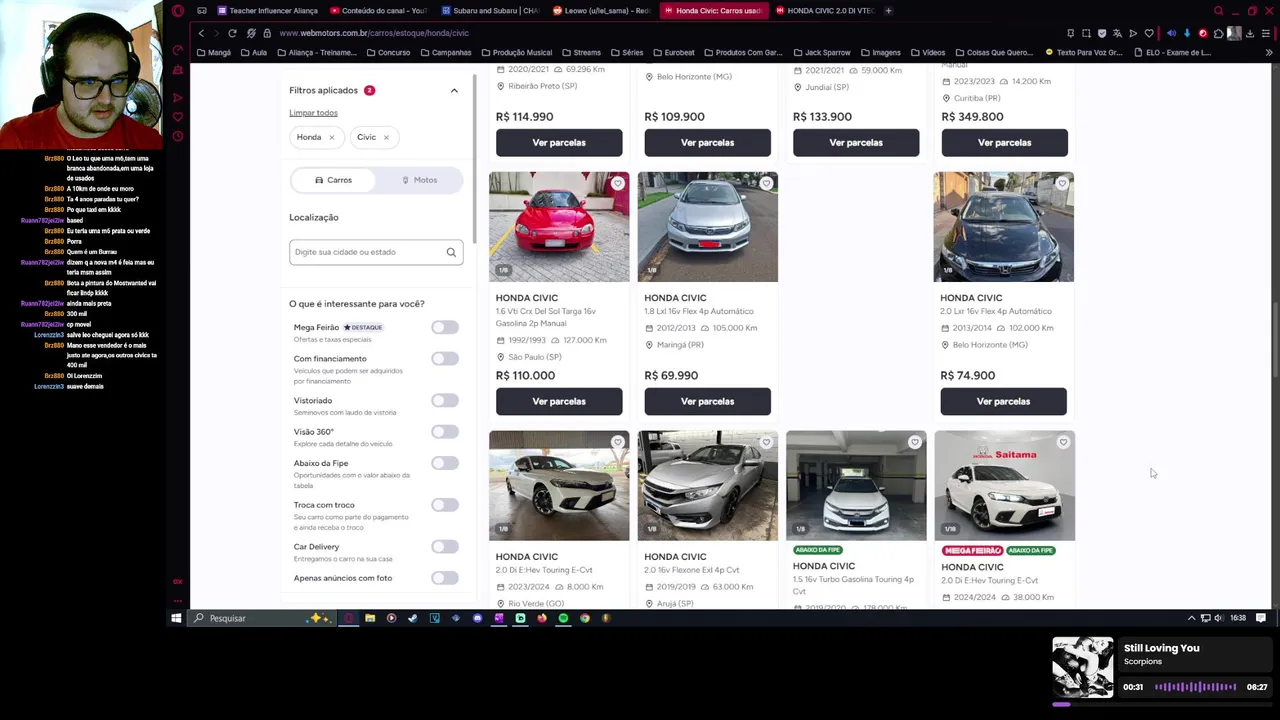The width and height of the screenshot is (1280, 720).
Task: Click Ver parcelas for R$ 114.990 listing
Action: 559,142
